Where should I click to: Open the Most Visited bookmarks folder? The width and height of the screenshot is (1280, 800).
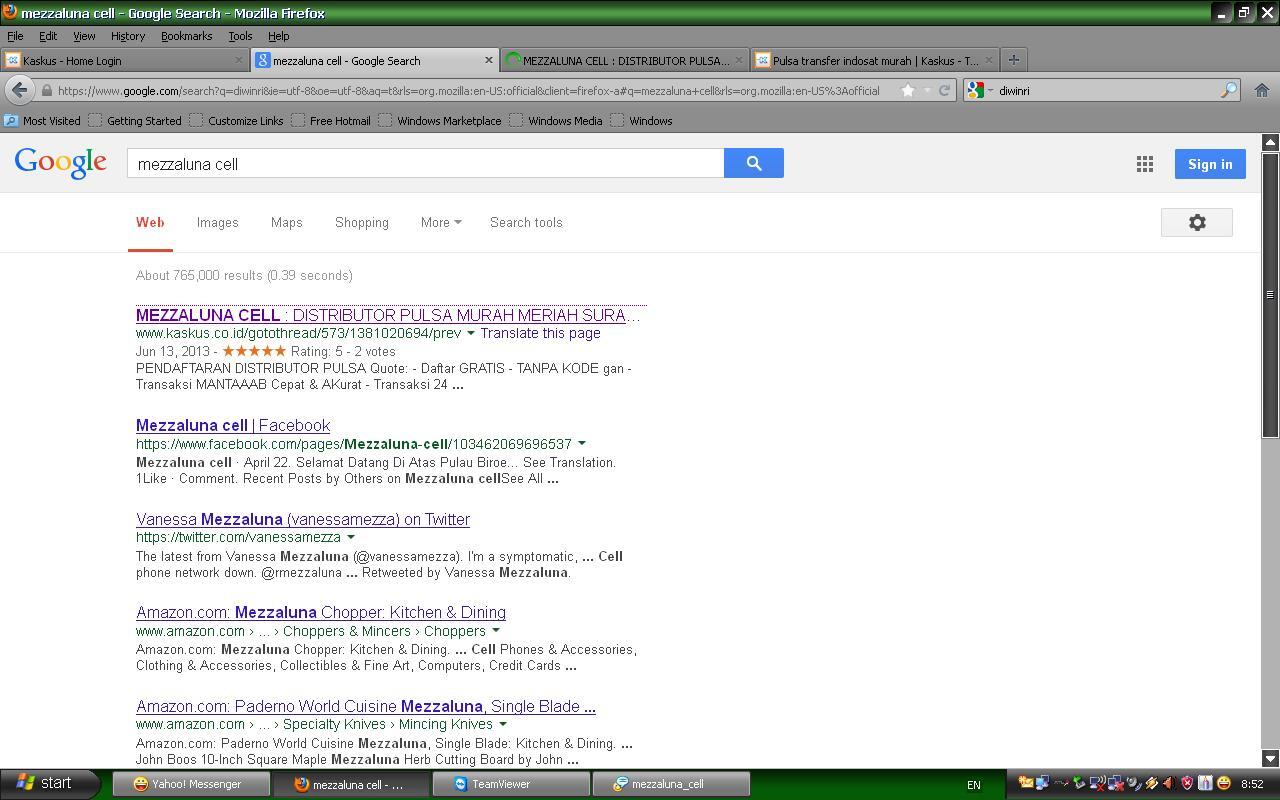pyautogui.click(x=42, y=120)
